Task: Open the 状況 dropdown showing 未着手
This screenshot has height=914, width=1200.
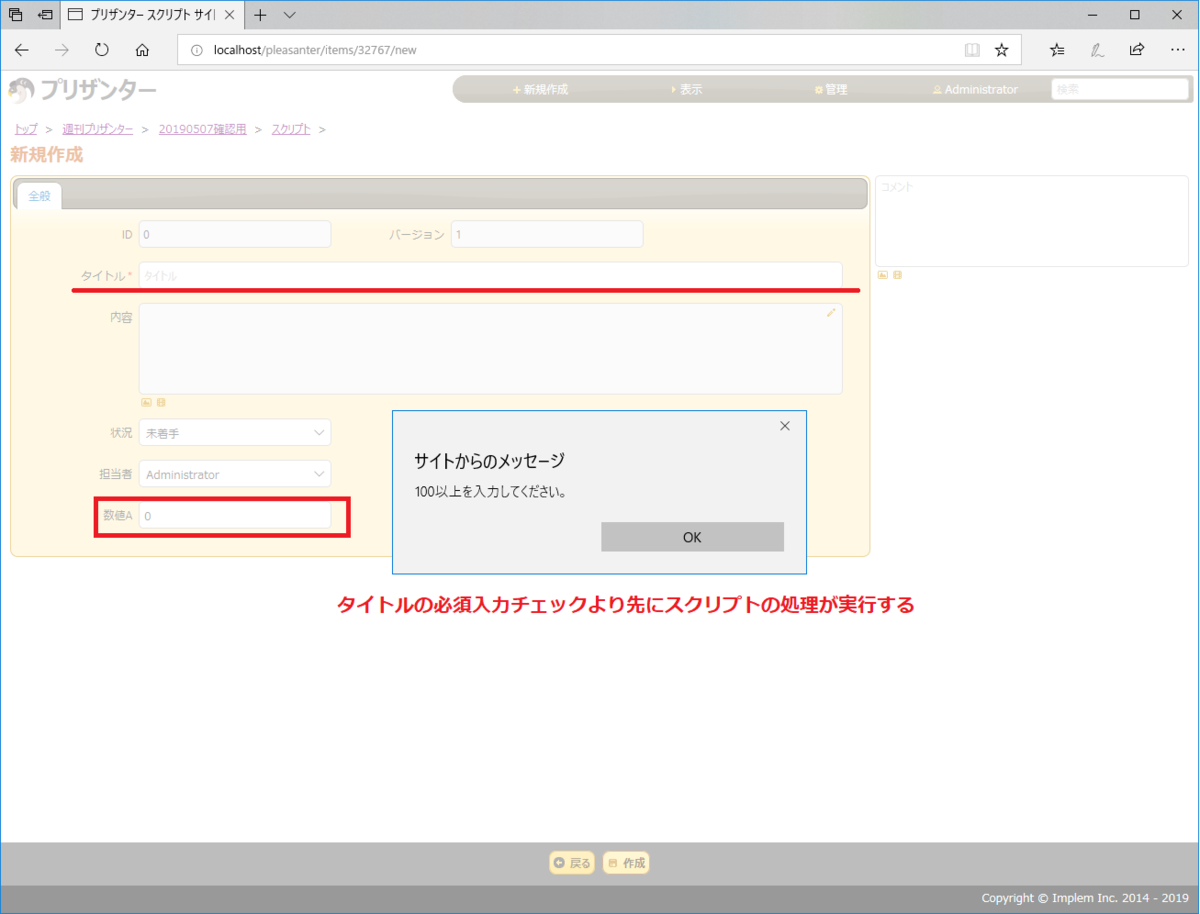Action: pos(234,432)
